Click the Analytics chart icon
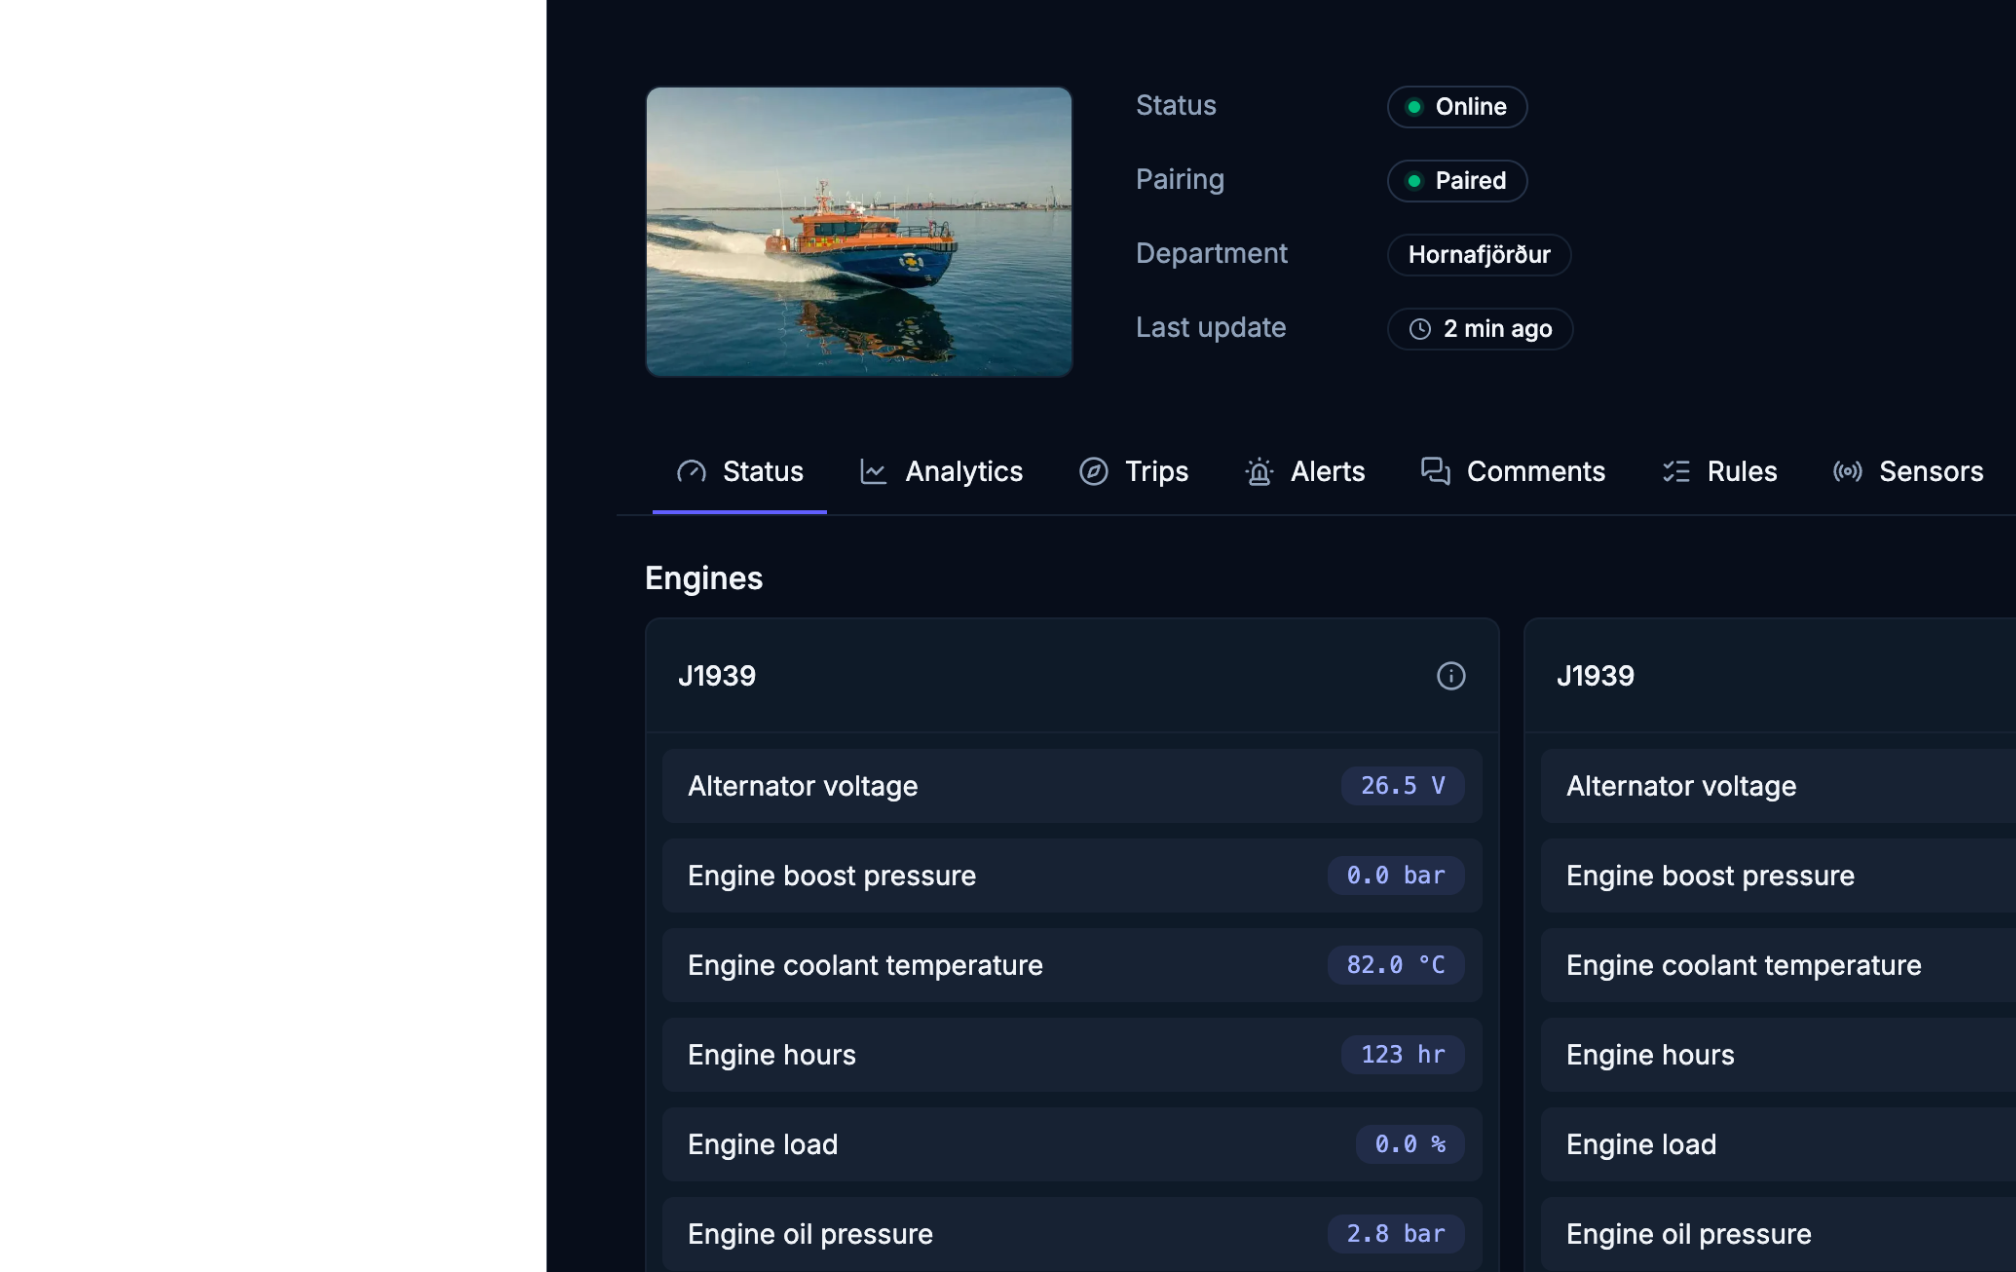The height and width of the screenshot is (1272, 2016). (x=873, y=471)
